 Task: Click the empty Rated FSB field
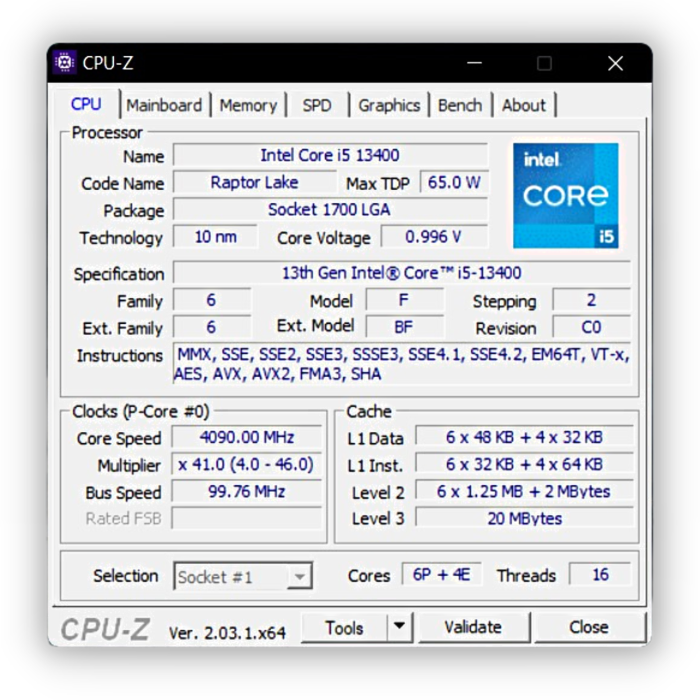pyautogui.click(x=246, y=518)
